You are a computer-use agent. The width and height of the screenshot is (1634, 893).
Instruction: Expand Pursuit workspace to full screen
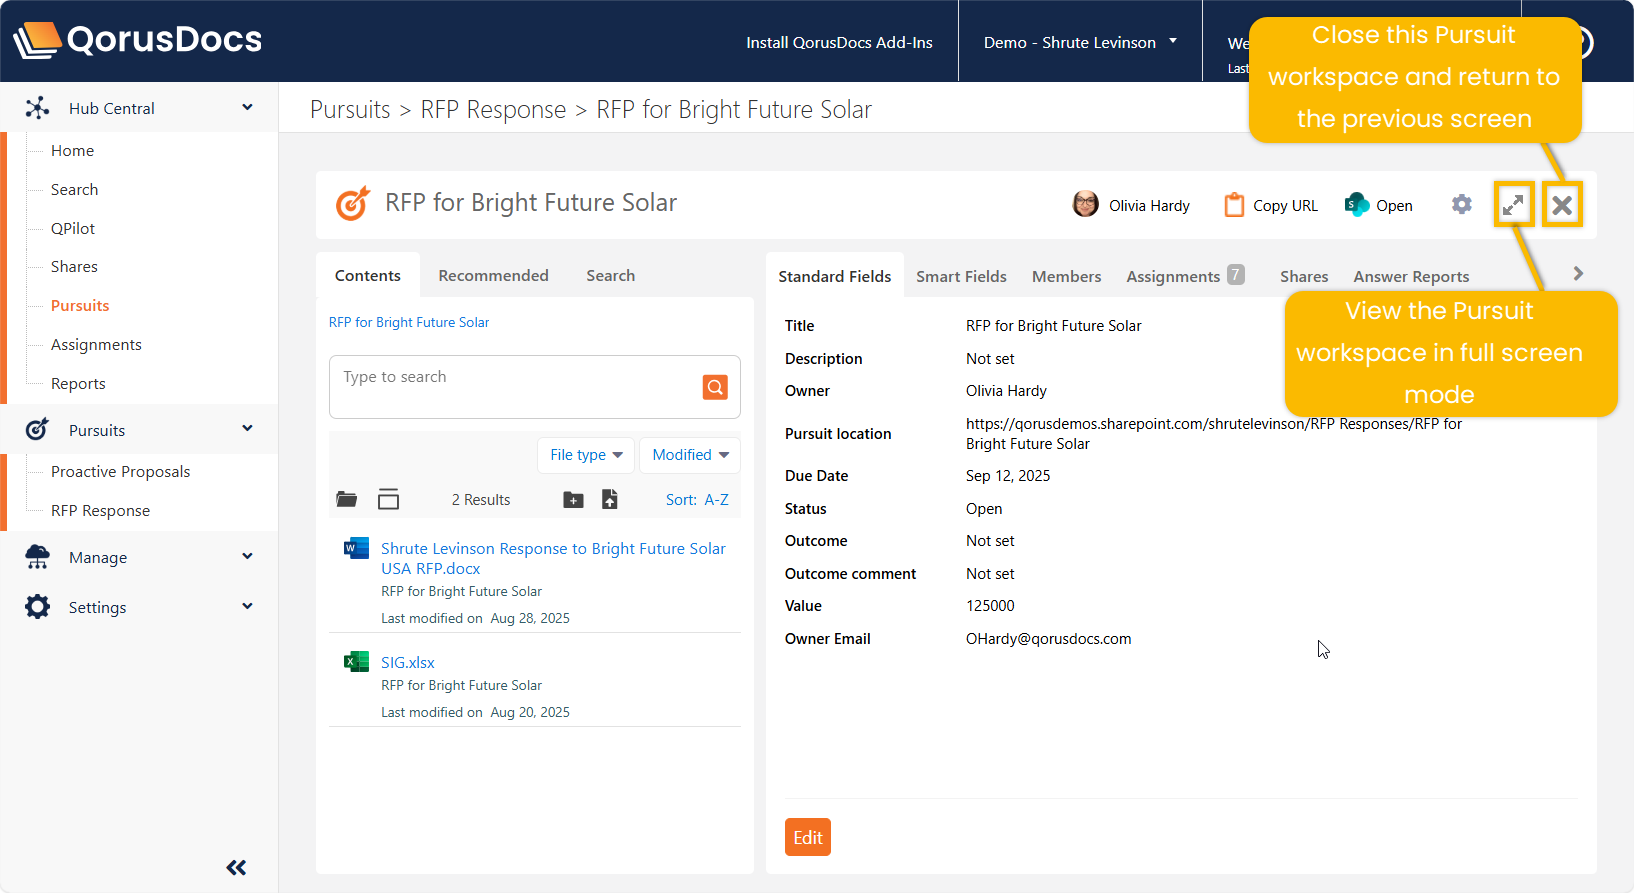point(1513,205)
